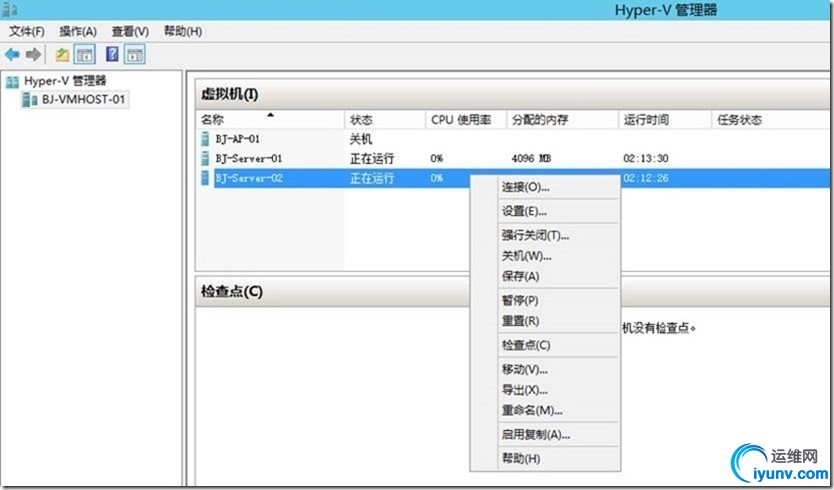Toggle the show/hide action pane icon

(135, 54)
